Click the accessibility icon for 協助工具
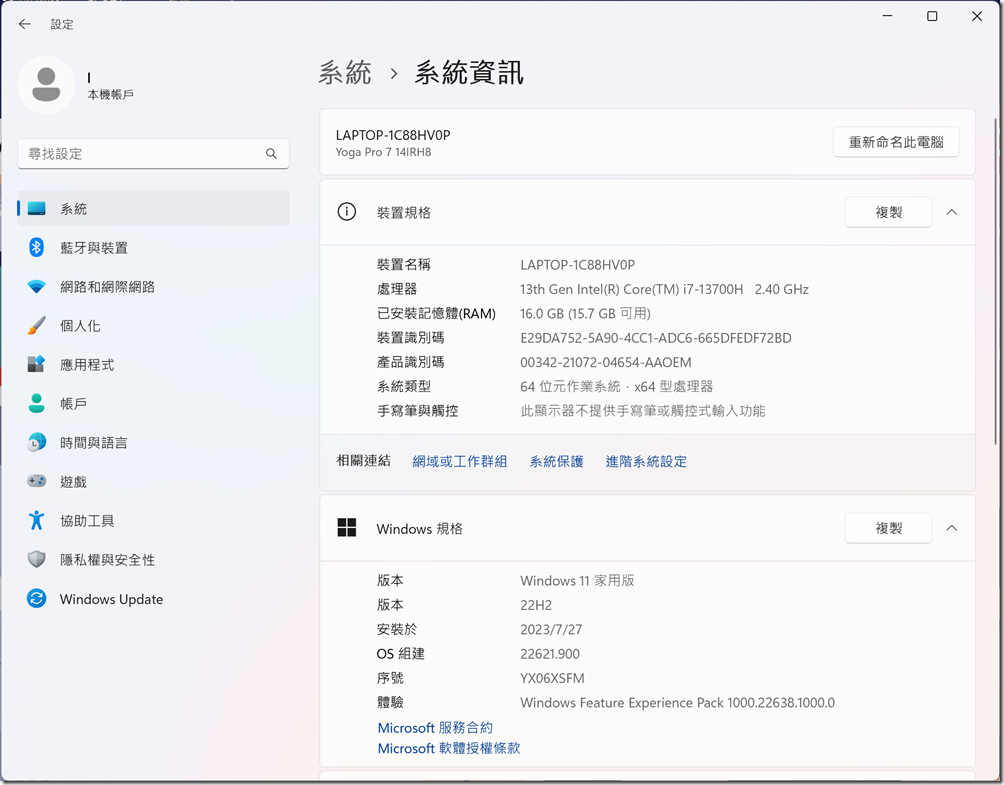 point(37,521)
